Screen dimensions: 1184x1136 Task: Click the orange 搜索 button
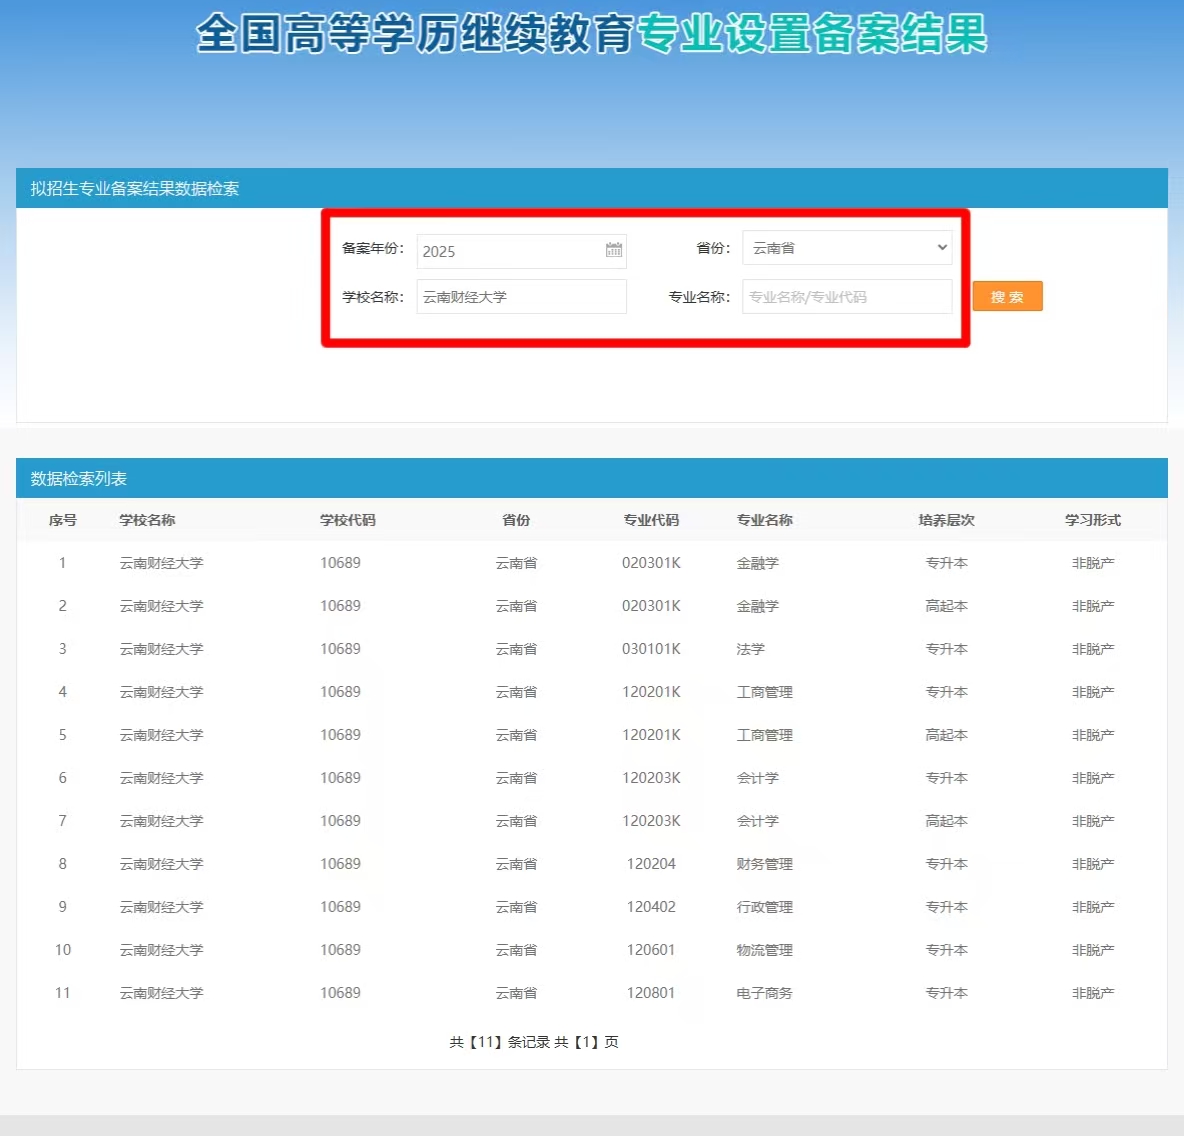[1007, 297]
